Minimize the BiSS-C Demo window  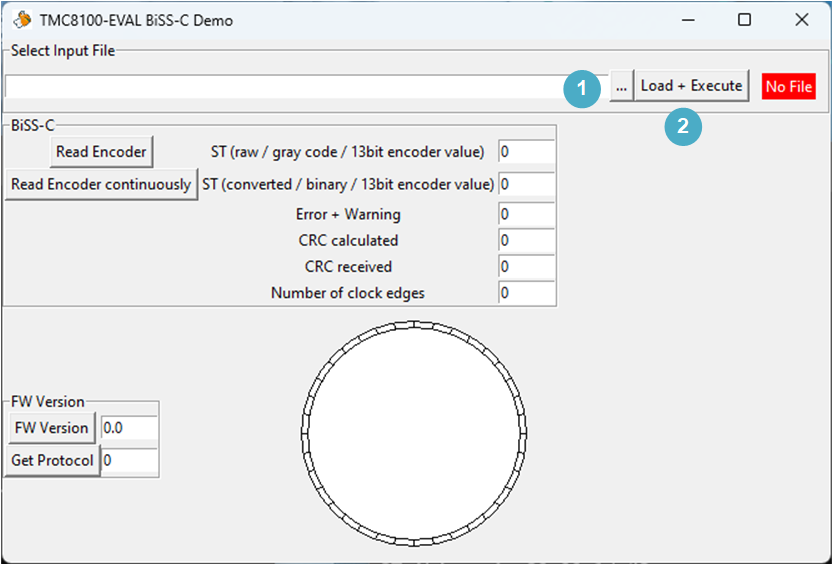[x=688, y=20]
